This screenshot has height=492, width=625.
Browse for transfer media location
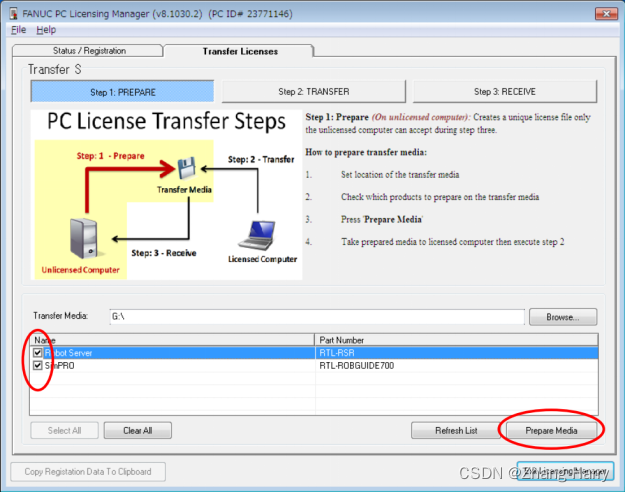point(563,317)
